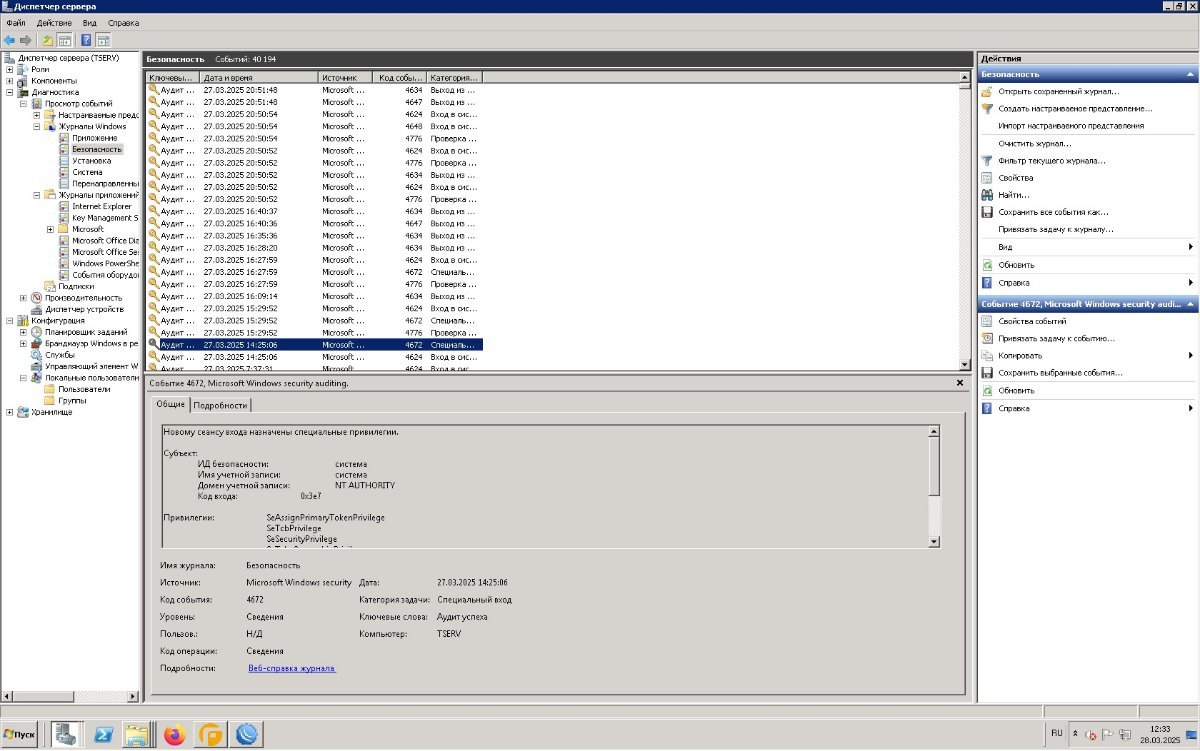Click Привязать задачу к журналу action
Screen dimensions: 1200x751
(x=1056, y=229)
